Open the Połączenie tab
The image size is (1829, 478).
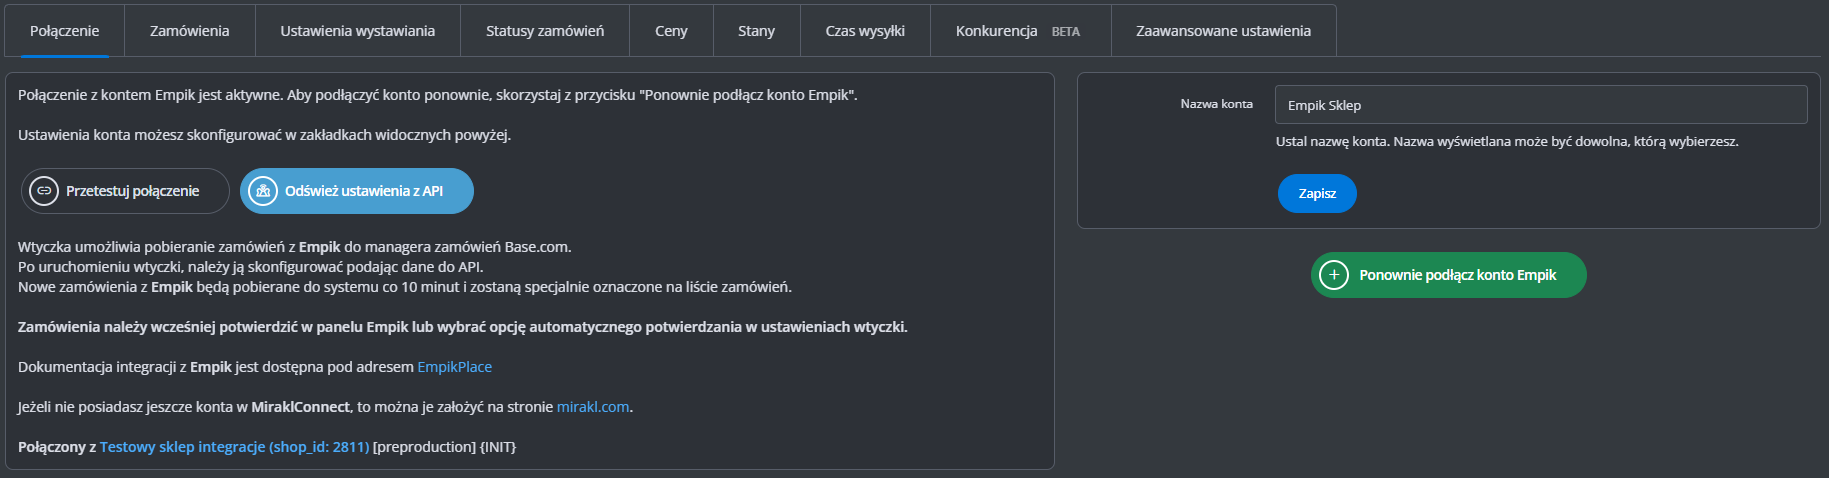click(x=65, y=31)
